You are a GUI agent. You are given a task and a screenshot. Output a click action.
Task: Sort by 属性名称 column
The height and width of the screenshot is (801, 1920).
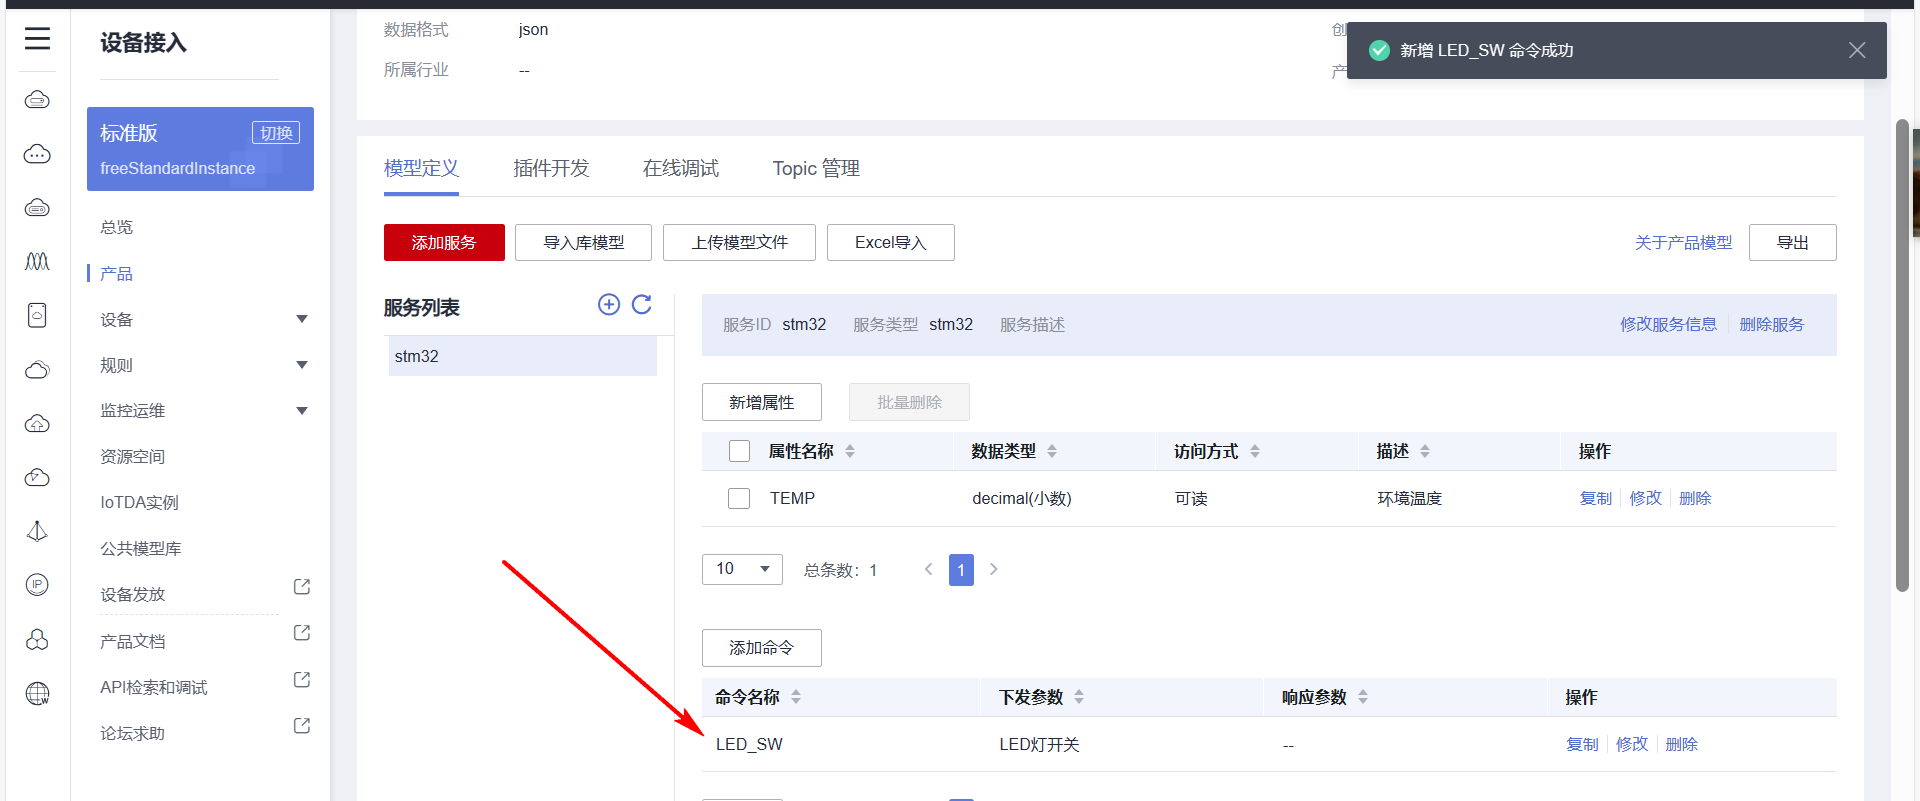click(850, 451)
